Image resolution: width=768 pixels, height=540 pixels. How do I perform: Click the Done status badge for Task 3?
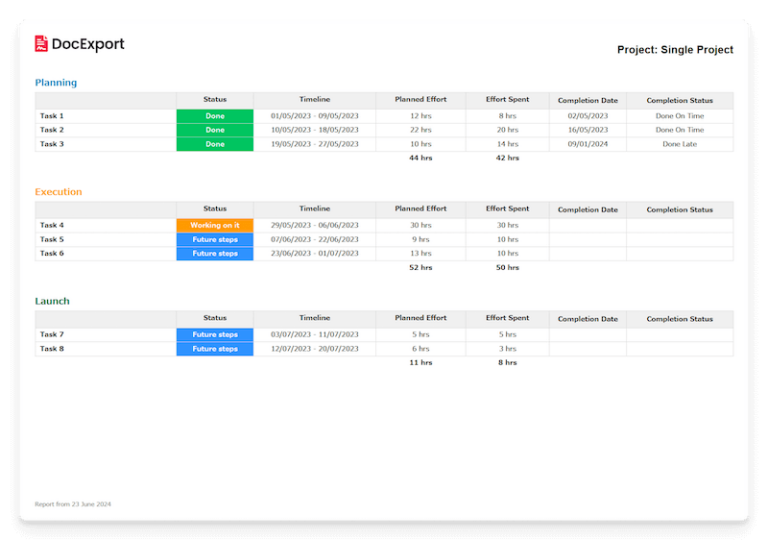coord(215,144)
